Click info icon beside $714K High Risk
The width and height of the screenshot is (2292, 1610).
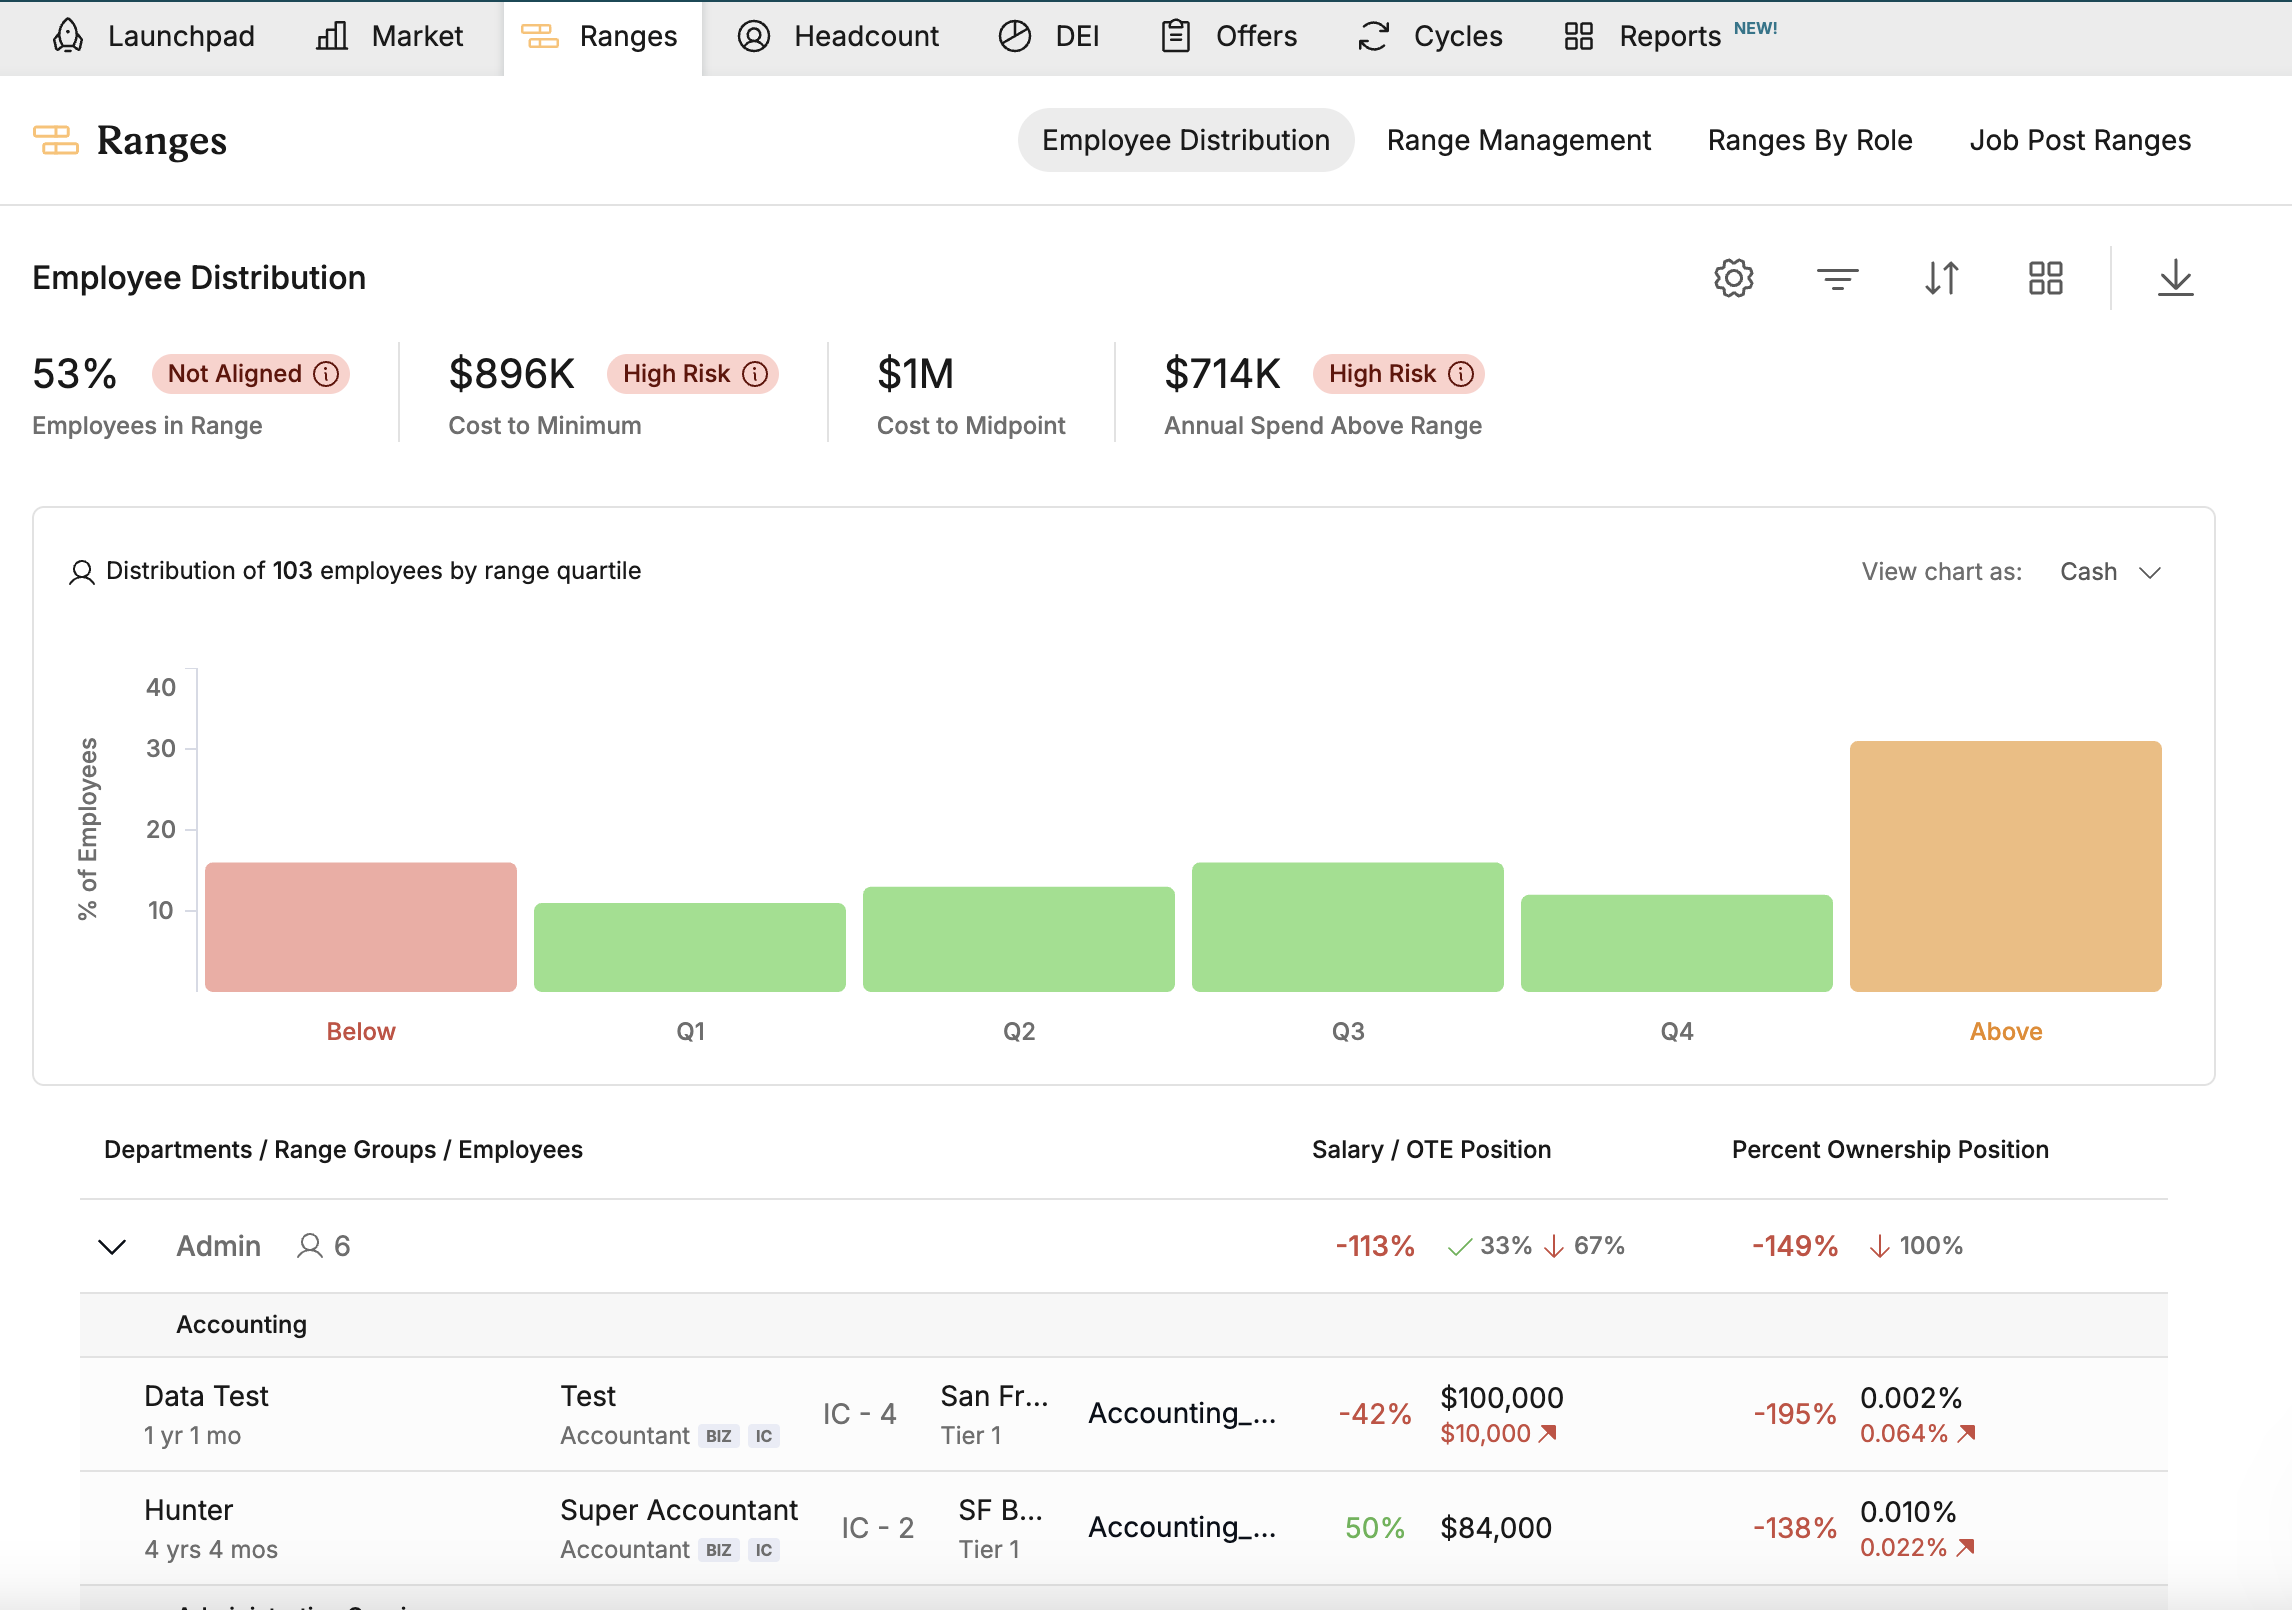tap(1461, 374)
